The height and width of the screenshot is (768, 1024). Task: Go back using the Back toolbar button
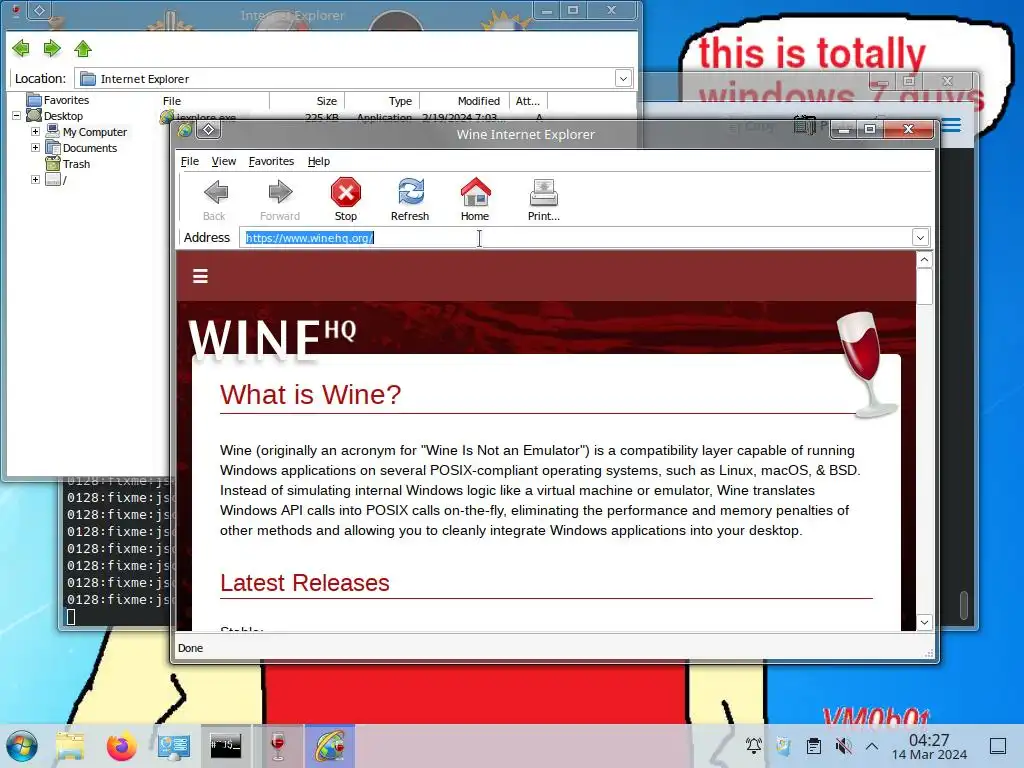[x=214, y=200]
